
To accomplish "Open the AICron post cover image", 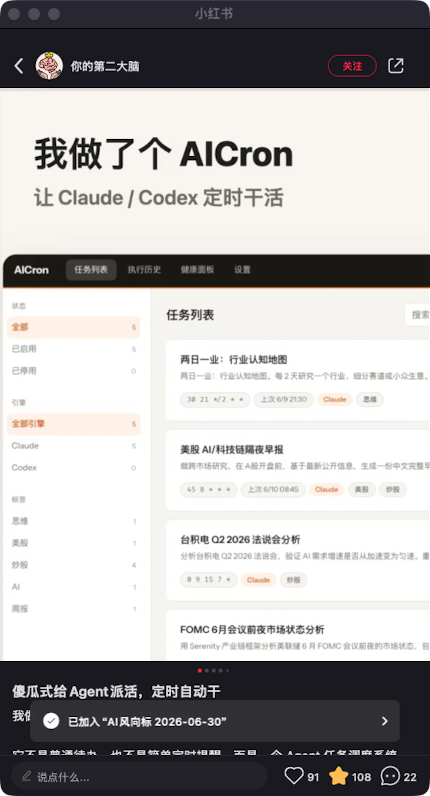I will coord(215,375).
